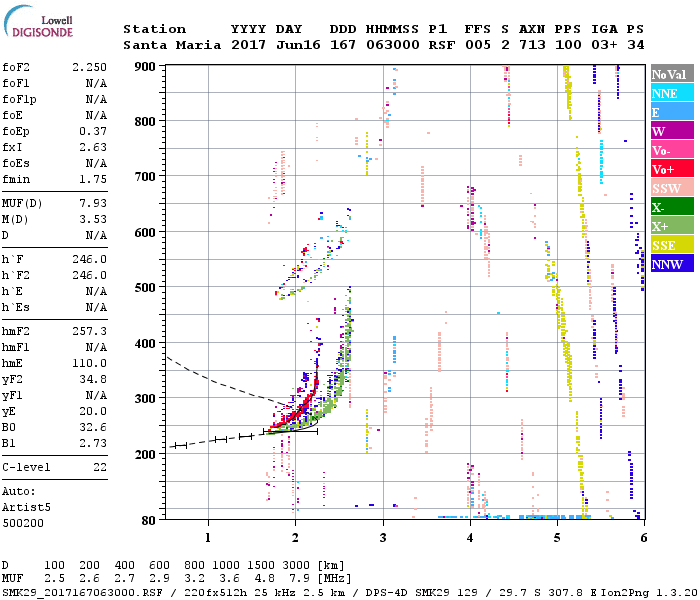700x600 pixels.
Task: Select the hmF2 value 257.3
Action: 89,331
